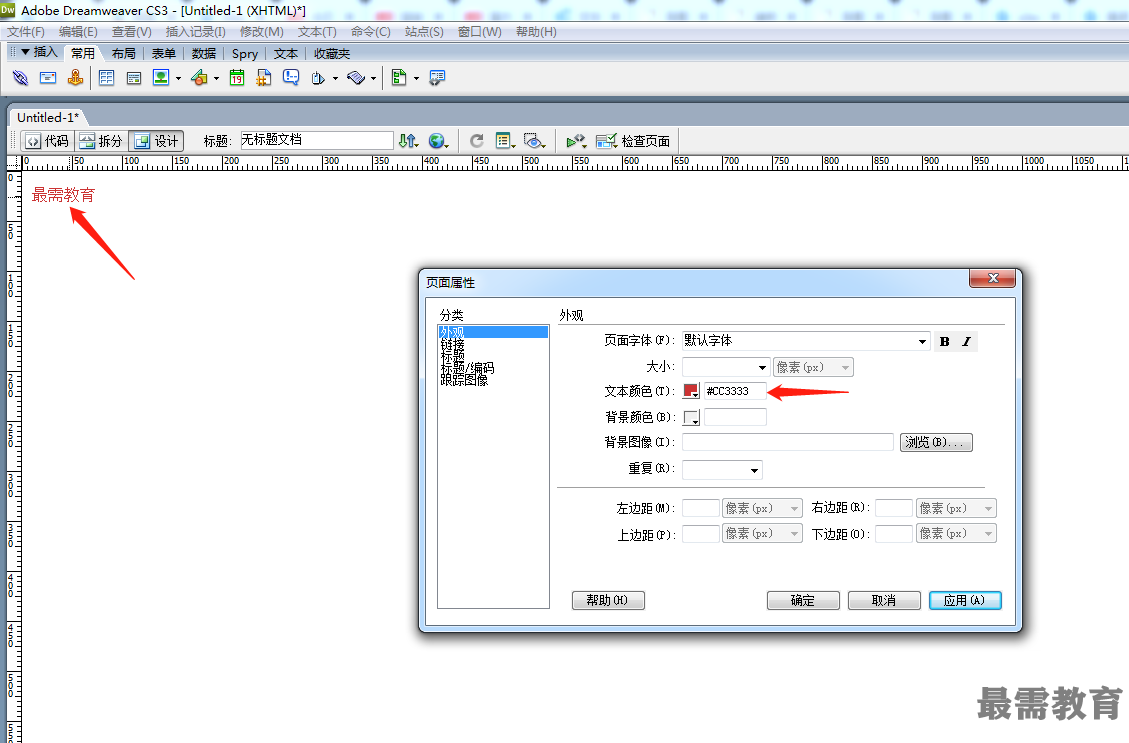
Task: Click the document title field
Action: [316, 140]
